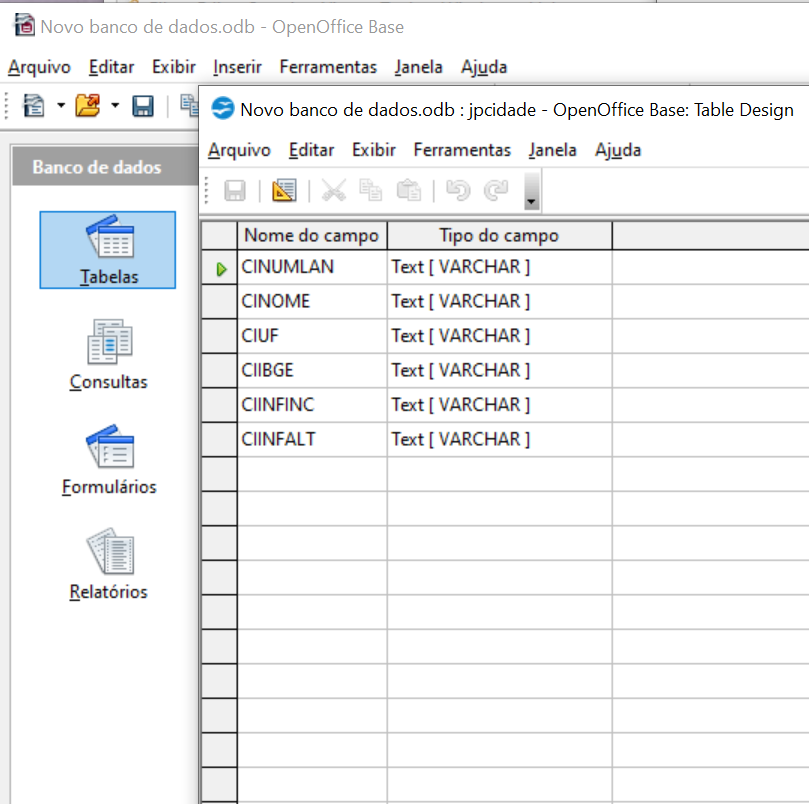Expand the New document dropdown arrow
Viewport: 809px width, 804px height.
(61, 106)
